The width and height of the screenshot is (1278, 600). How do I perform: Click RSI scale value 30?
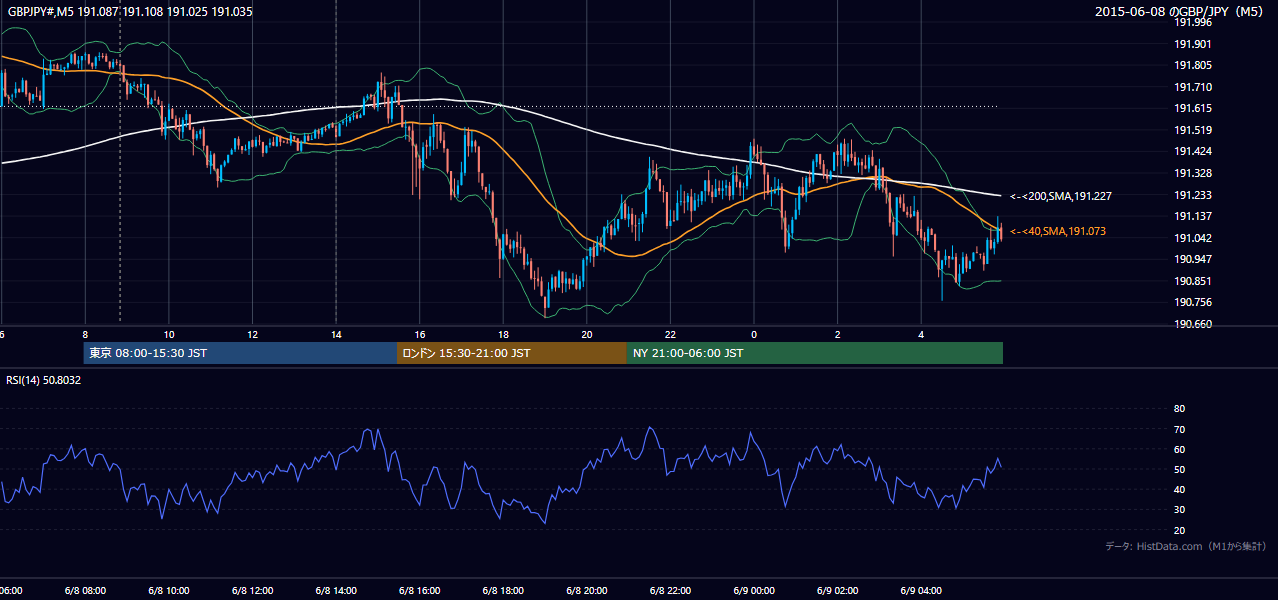(x=1179, y=510)
